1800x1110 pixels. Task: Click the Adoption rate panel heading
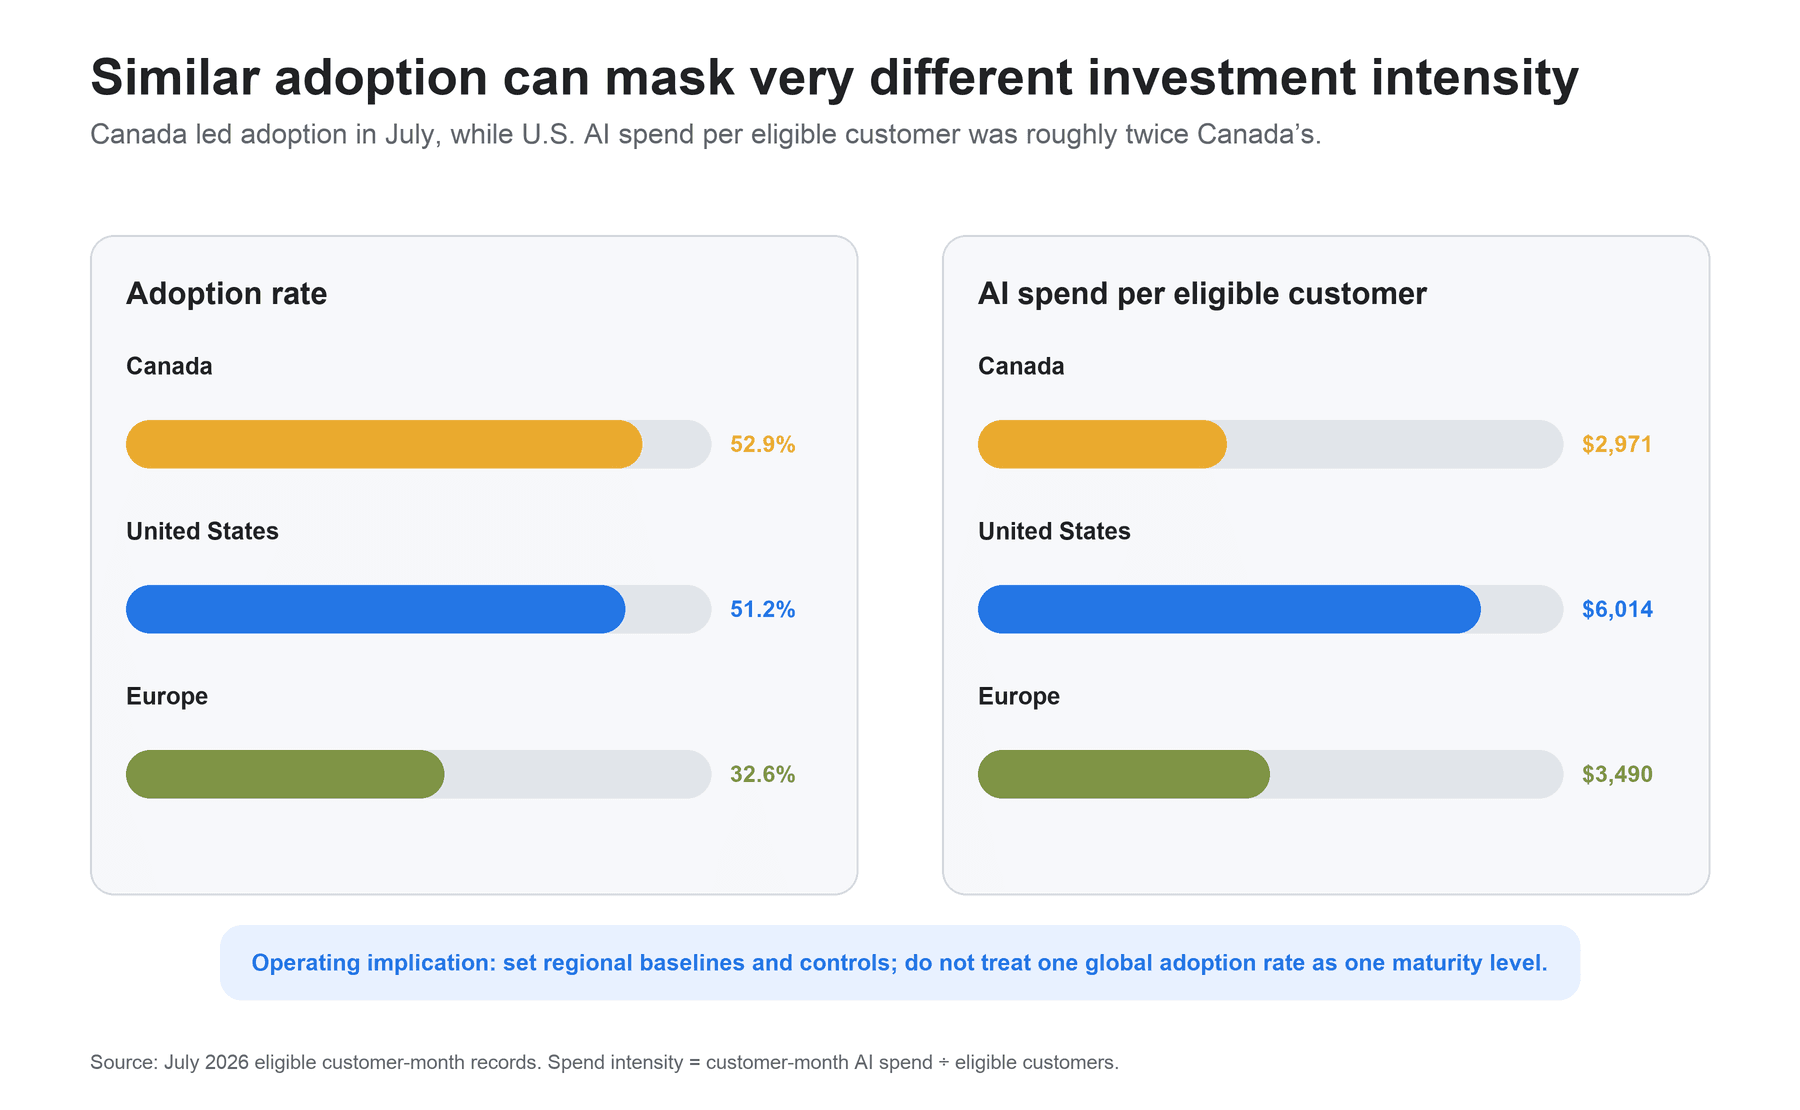(227, 294)
